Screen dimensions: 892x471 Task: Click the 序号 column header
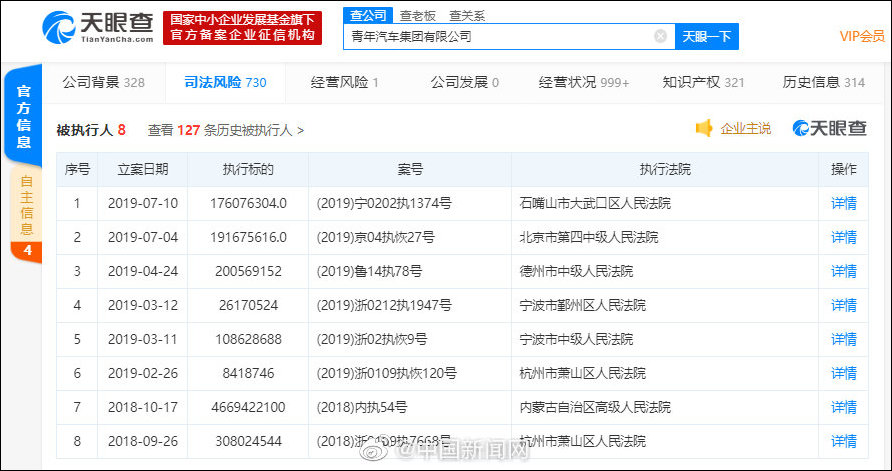pos(77,170)
